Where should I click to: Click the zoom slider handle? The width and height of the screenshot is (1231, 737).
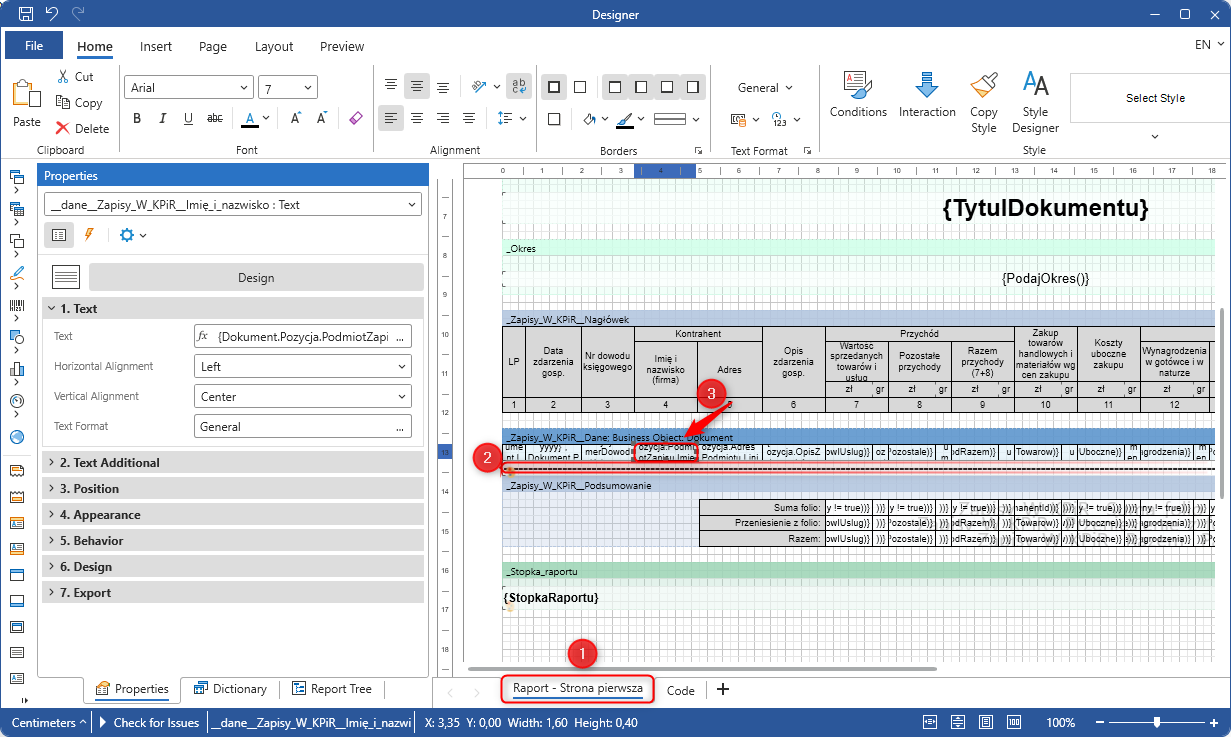pos(1157,722)
